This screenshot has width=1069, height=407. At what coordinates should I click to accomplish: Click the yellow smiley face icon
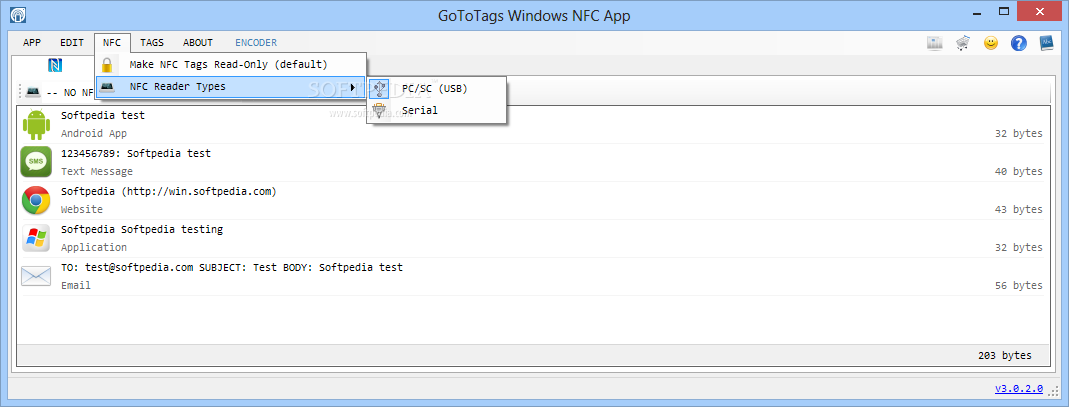pyautogui.click(x=991, y=43)
